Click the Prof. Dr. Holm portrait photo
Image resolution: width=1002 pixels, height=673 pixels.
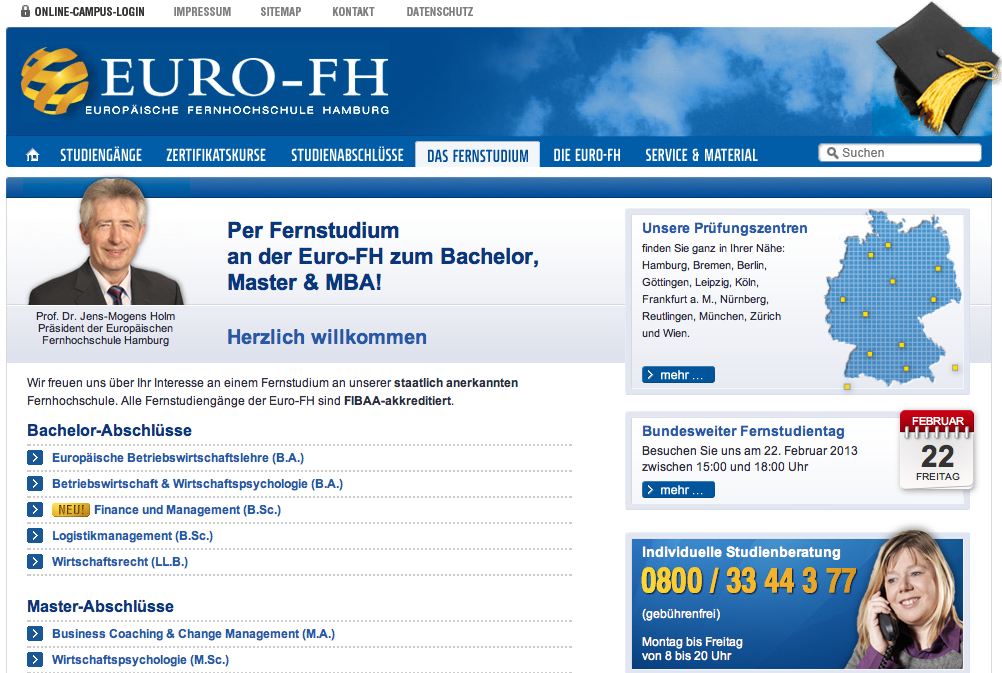coord(106,242)
